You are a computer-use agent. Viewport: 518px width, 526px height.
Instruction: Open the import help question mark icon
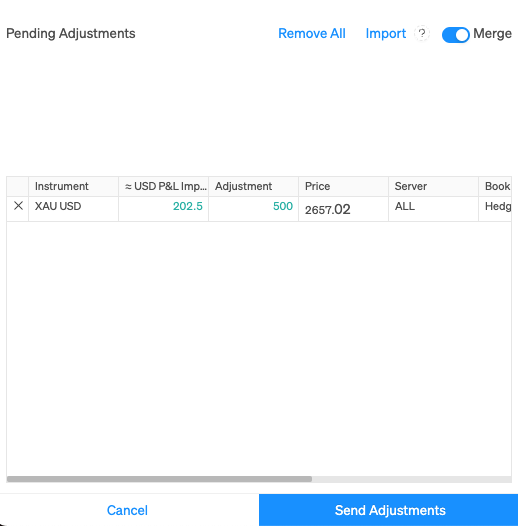[x=422, y=33]
